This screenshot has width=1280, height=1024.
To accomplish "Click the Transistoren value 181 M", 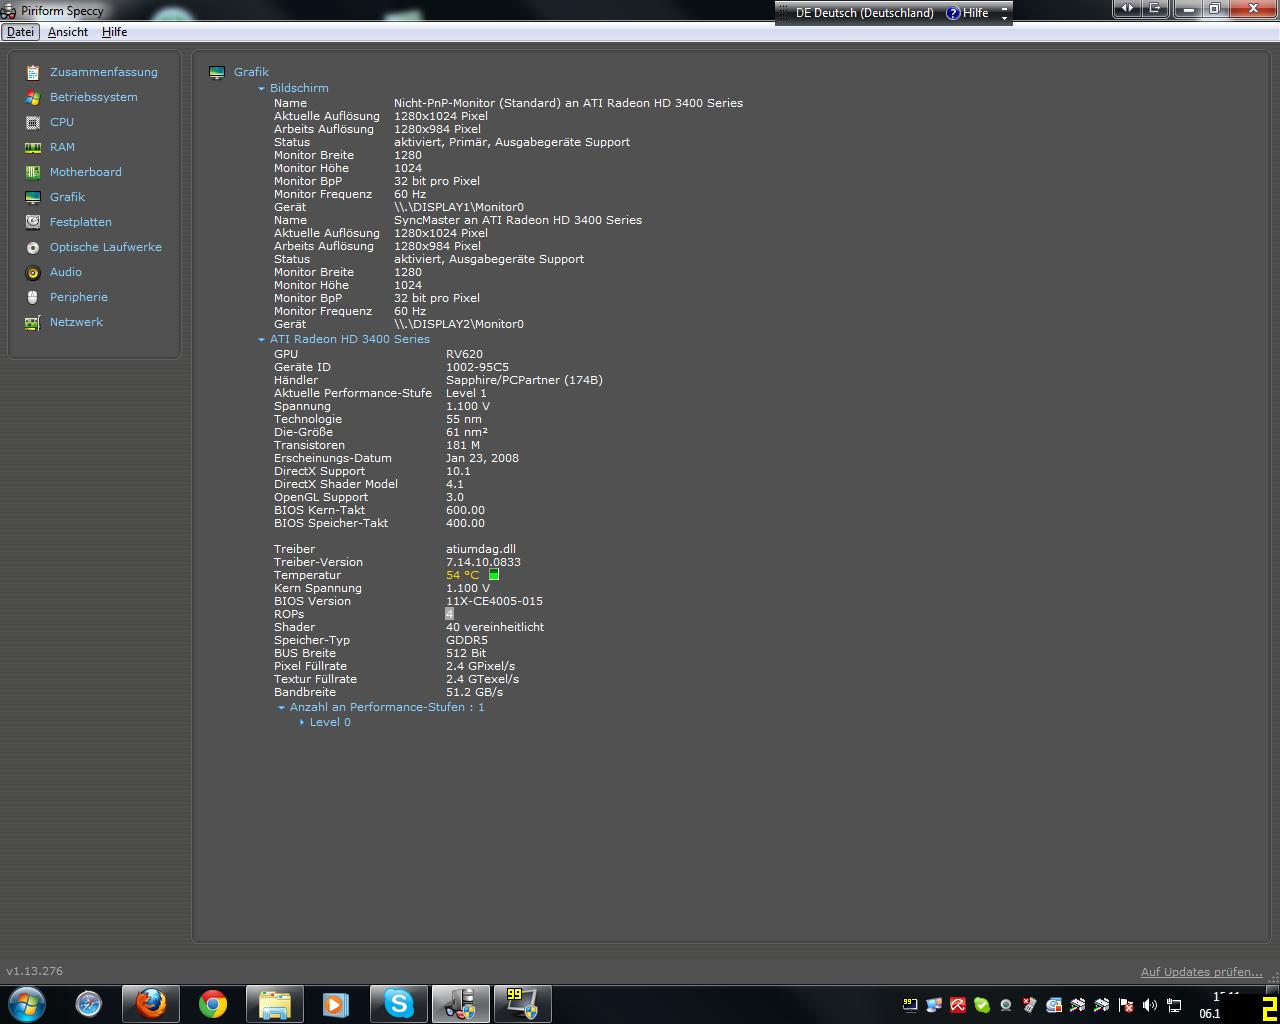I will pyautogui.click(x=463, y=445).
